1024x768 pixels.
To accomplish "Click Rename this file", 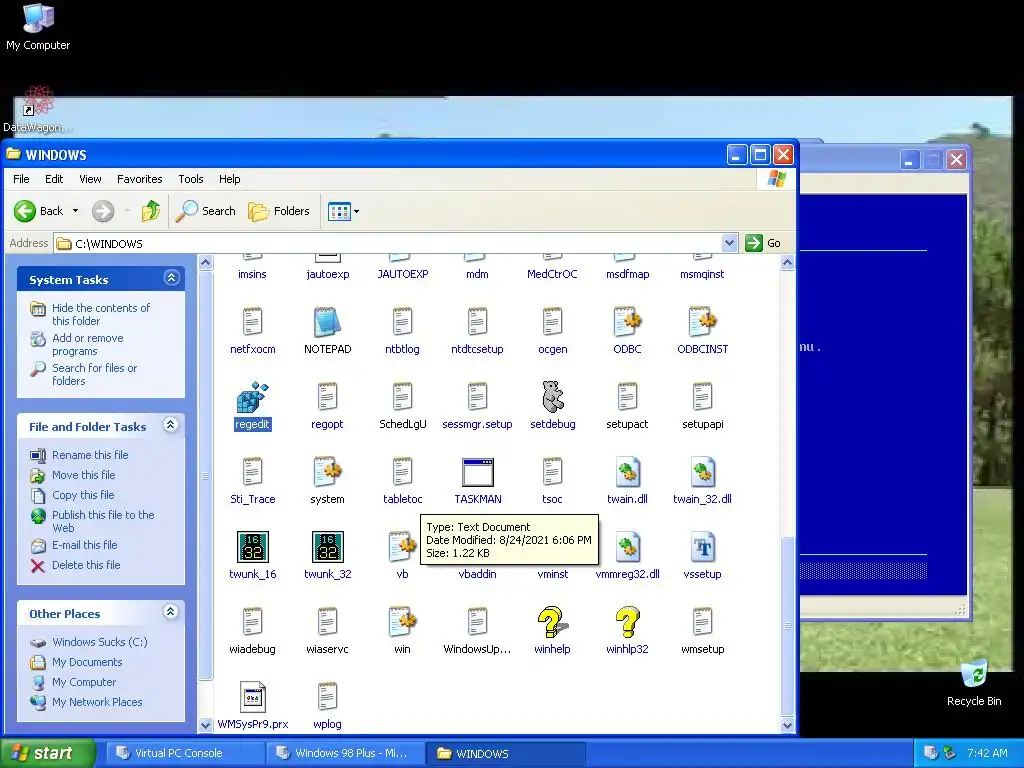I will (x=90, y=455).
